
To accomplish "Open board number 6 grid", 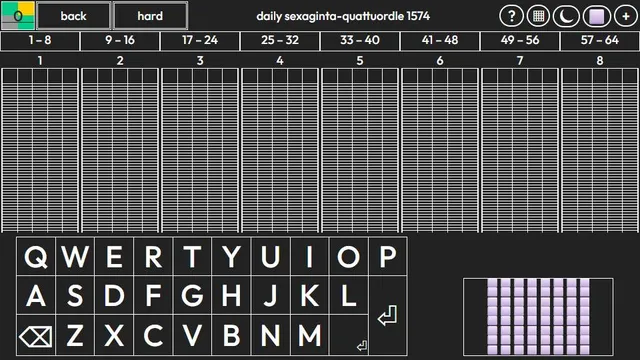I will [x=440, y=150].
